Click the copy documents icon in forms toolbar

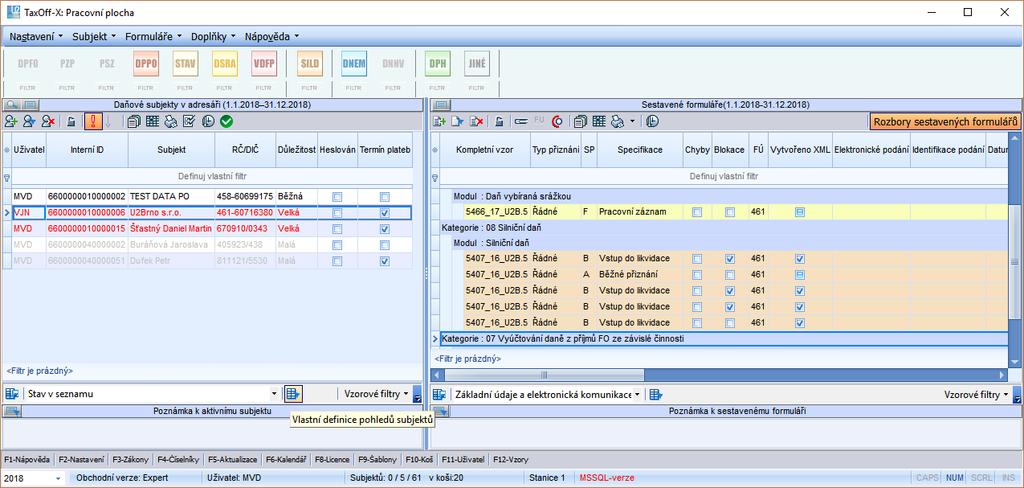580,121
